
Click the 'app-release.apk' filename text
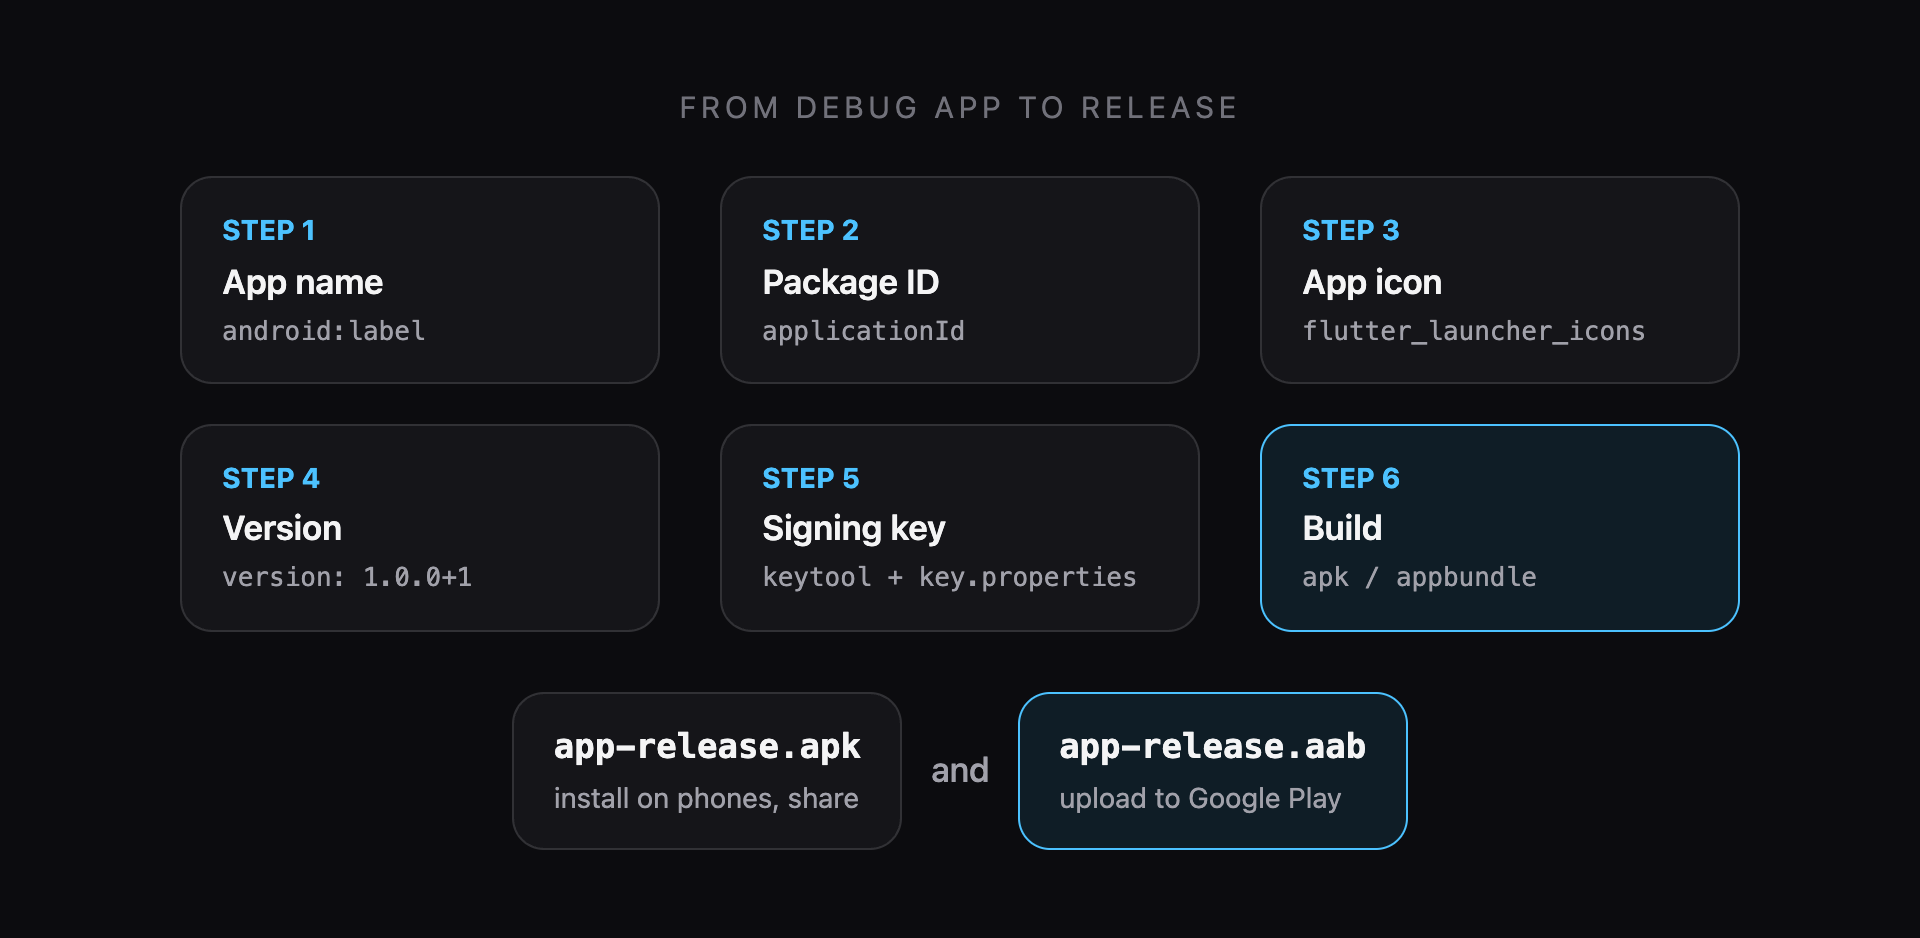pyautogui.click(x=707, y=746)
